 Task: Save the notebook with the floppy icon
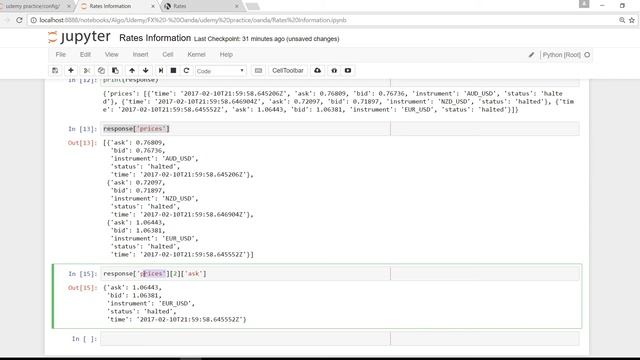tap(55, 71)
